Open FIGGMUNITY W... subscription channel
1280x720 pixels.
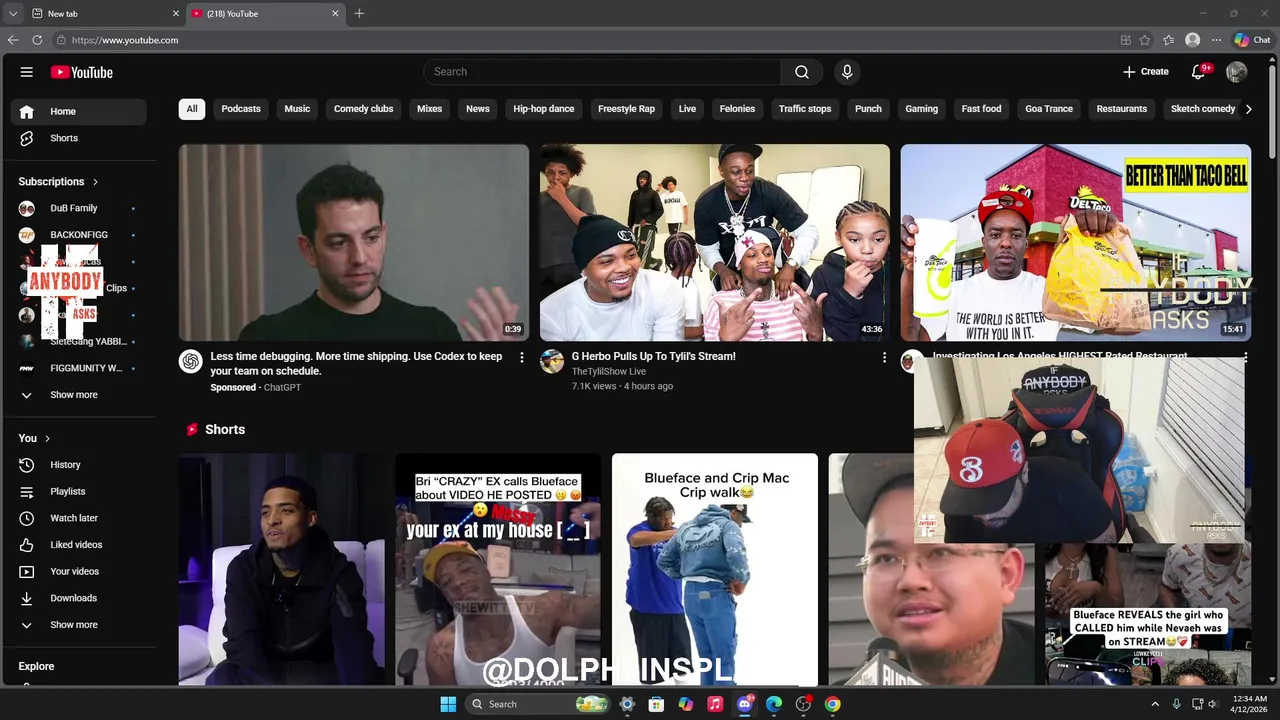79,368
